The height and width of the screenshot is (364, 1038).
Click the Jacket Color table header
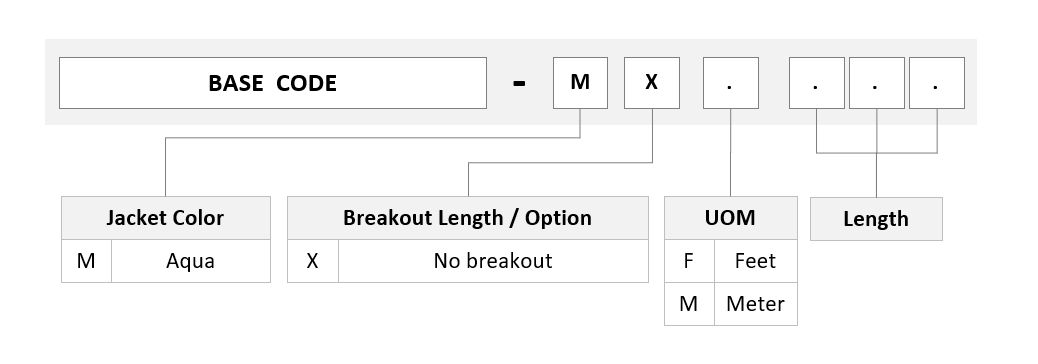165,218
